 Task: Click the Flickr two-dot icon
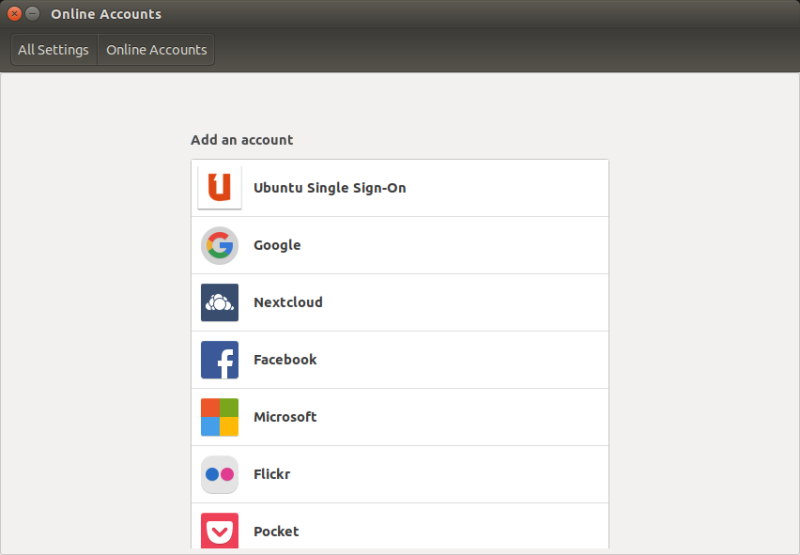point(219,474)
